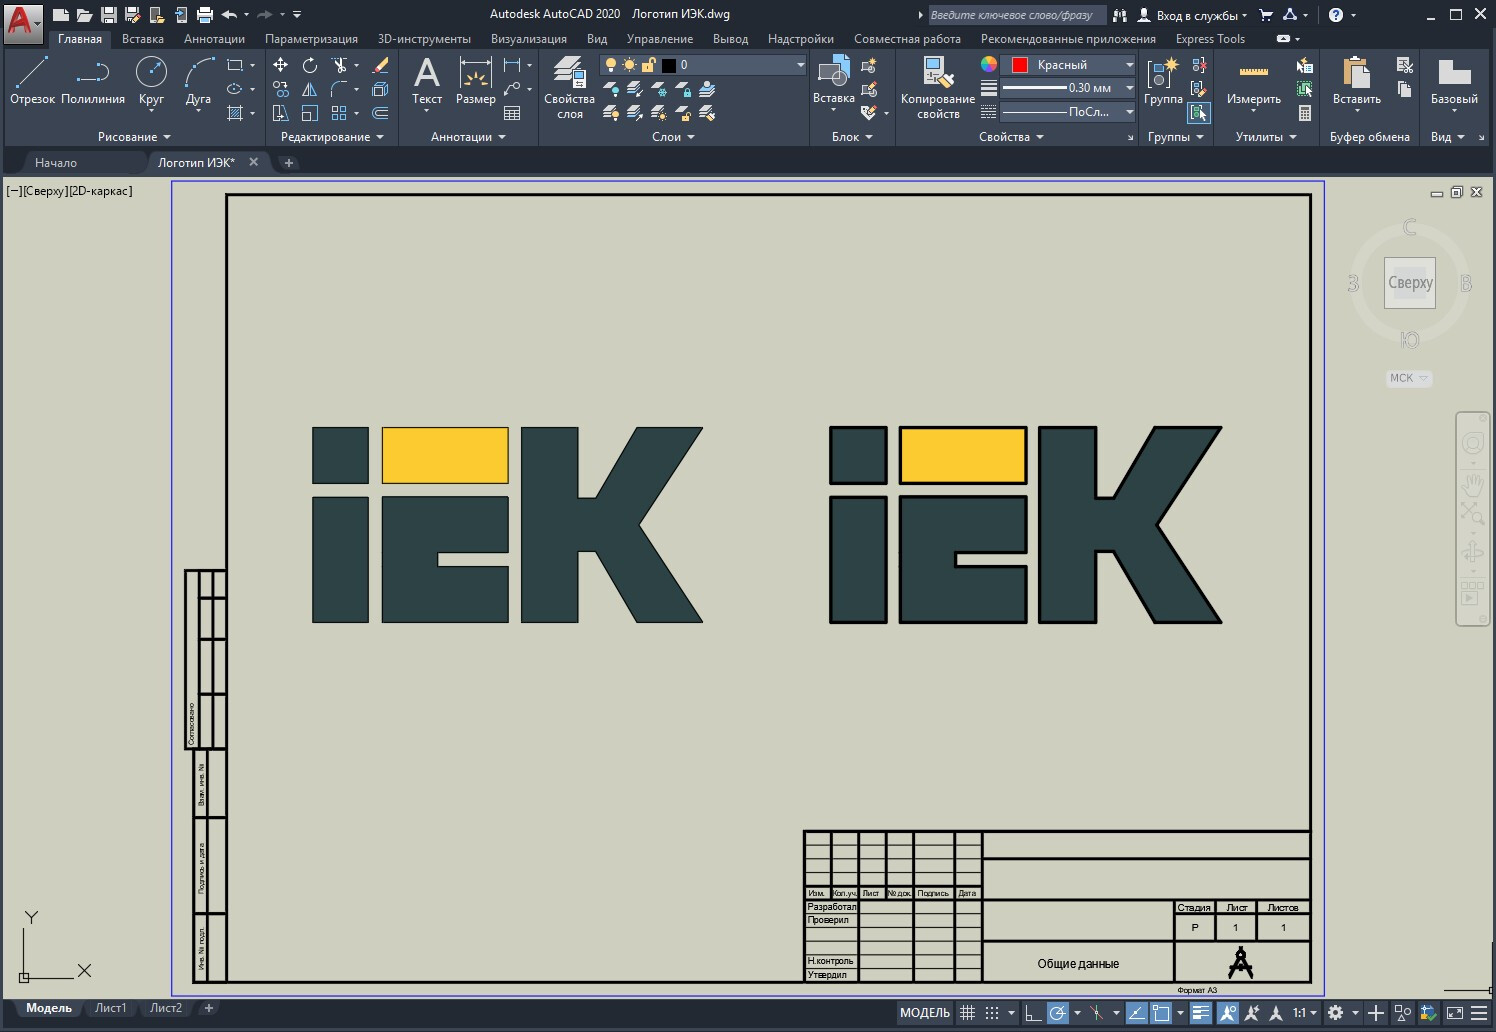This screenshot has height=1032, width=1496.
Task: Expand the Аннотации panel
Action: [468, 137]
